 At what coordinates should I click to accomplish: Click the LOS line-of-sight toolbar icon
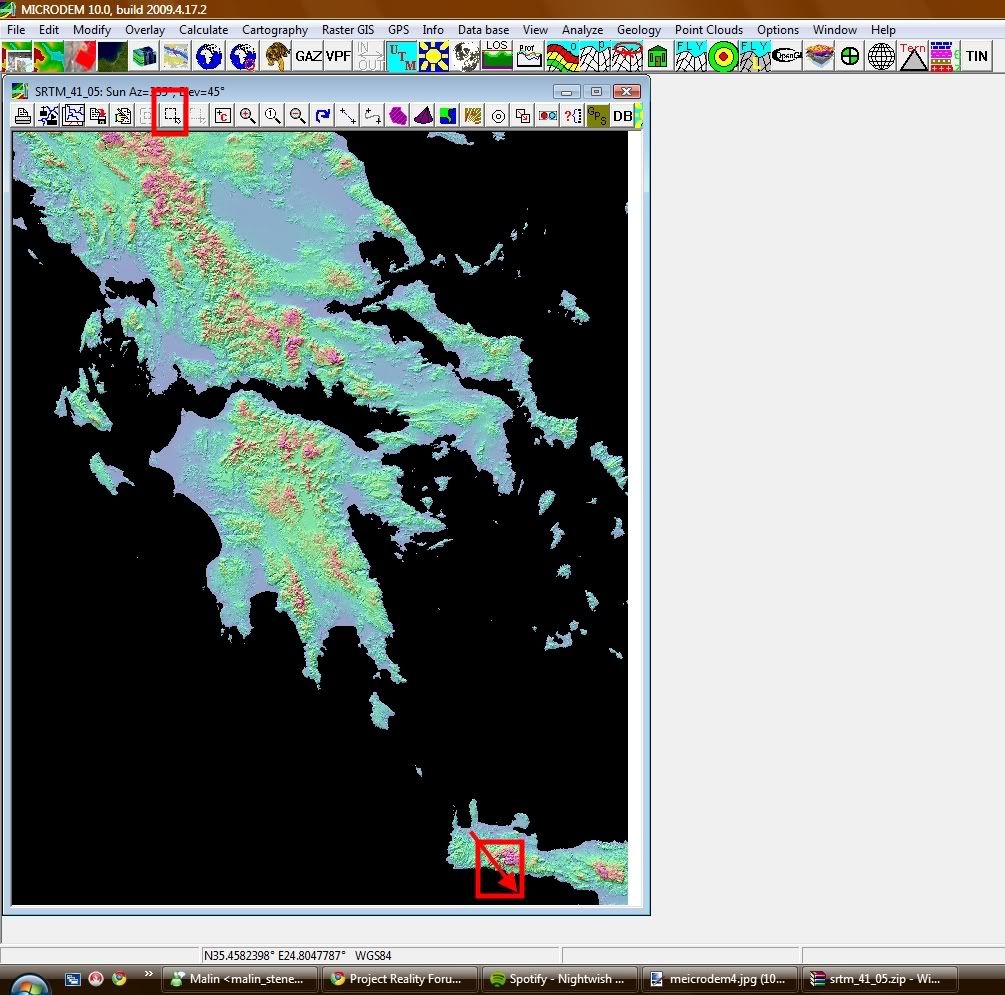(x=497, y=56)
